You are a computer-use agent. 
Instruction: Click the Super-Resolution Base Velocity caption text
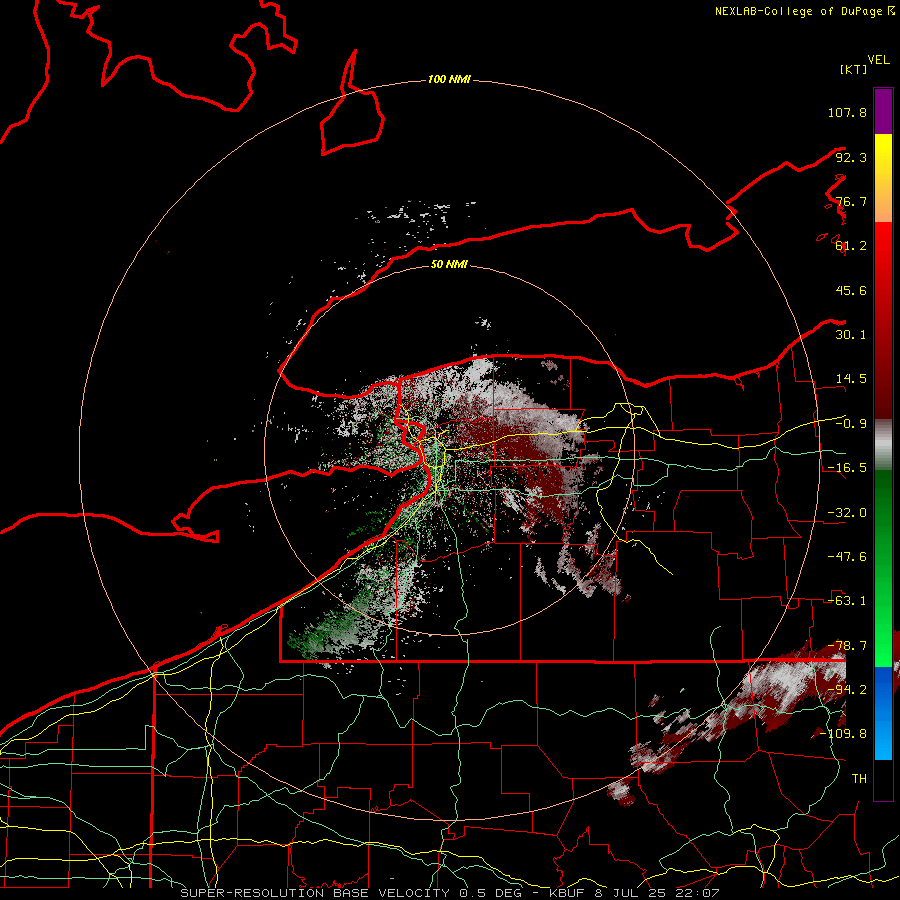[449, 893]
